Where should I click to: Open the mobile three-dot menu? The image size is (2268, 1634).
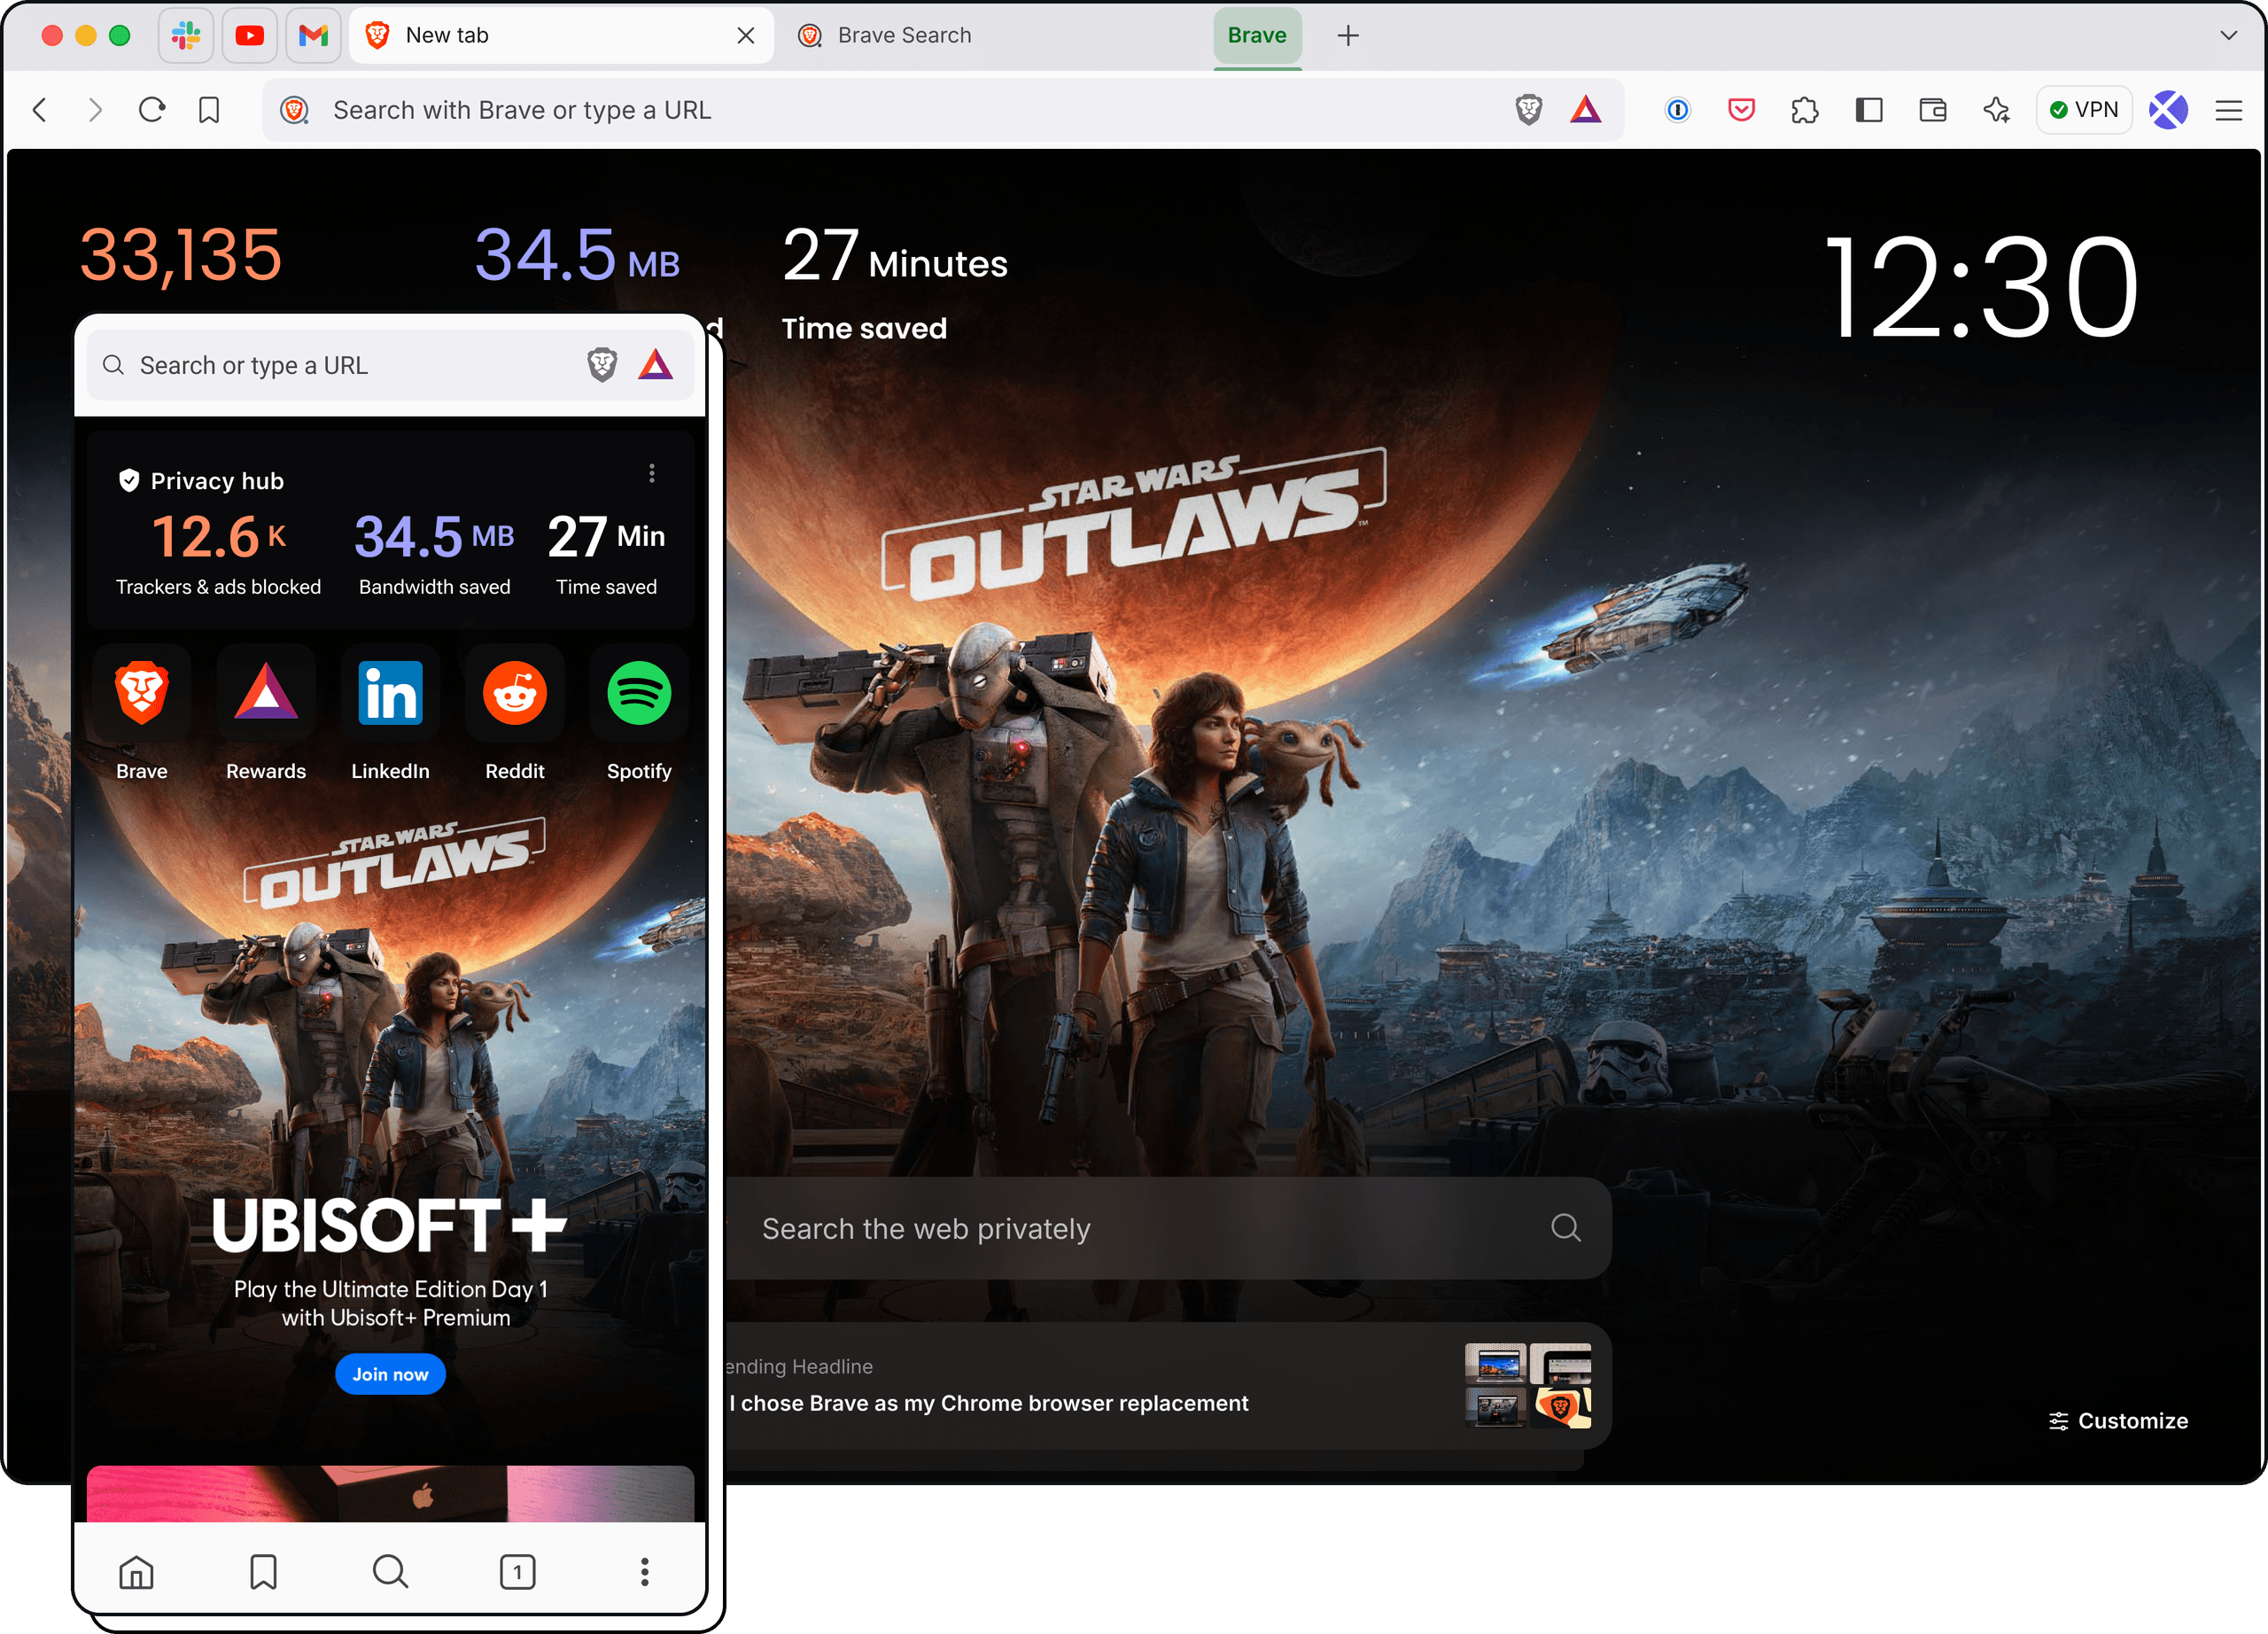(644, 1573)
